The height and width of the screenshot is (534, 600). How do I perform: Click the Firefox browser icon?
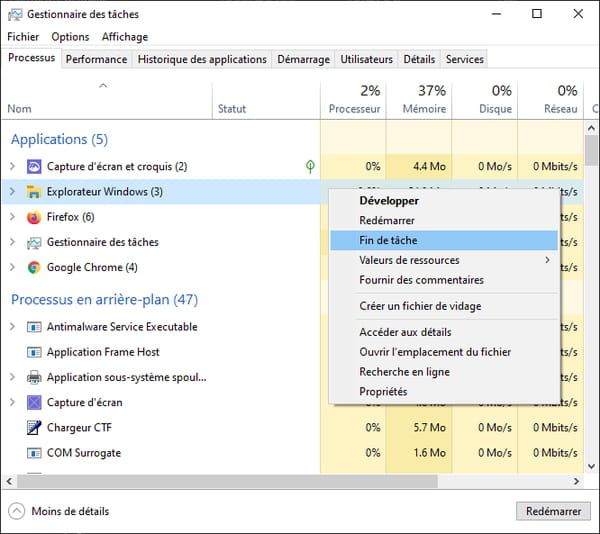click(34, 217)
